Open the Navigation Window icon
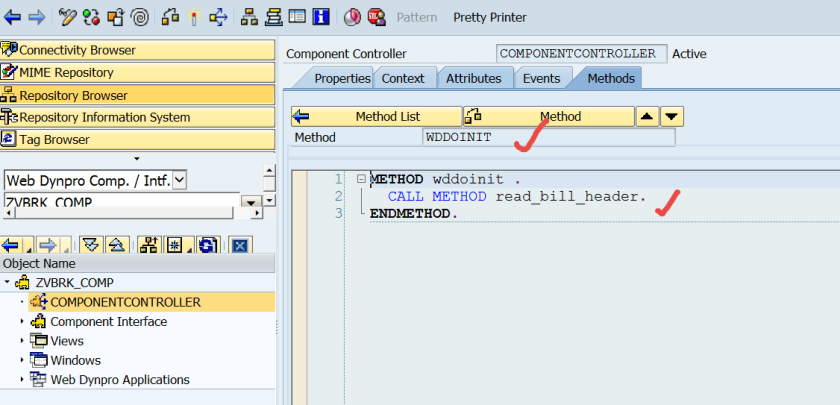This screenshot has height=405, width=840. [297, 17]
